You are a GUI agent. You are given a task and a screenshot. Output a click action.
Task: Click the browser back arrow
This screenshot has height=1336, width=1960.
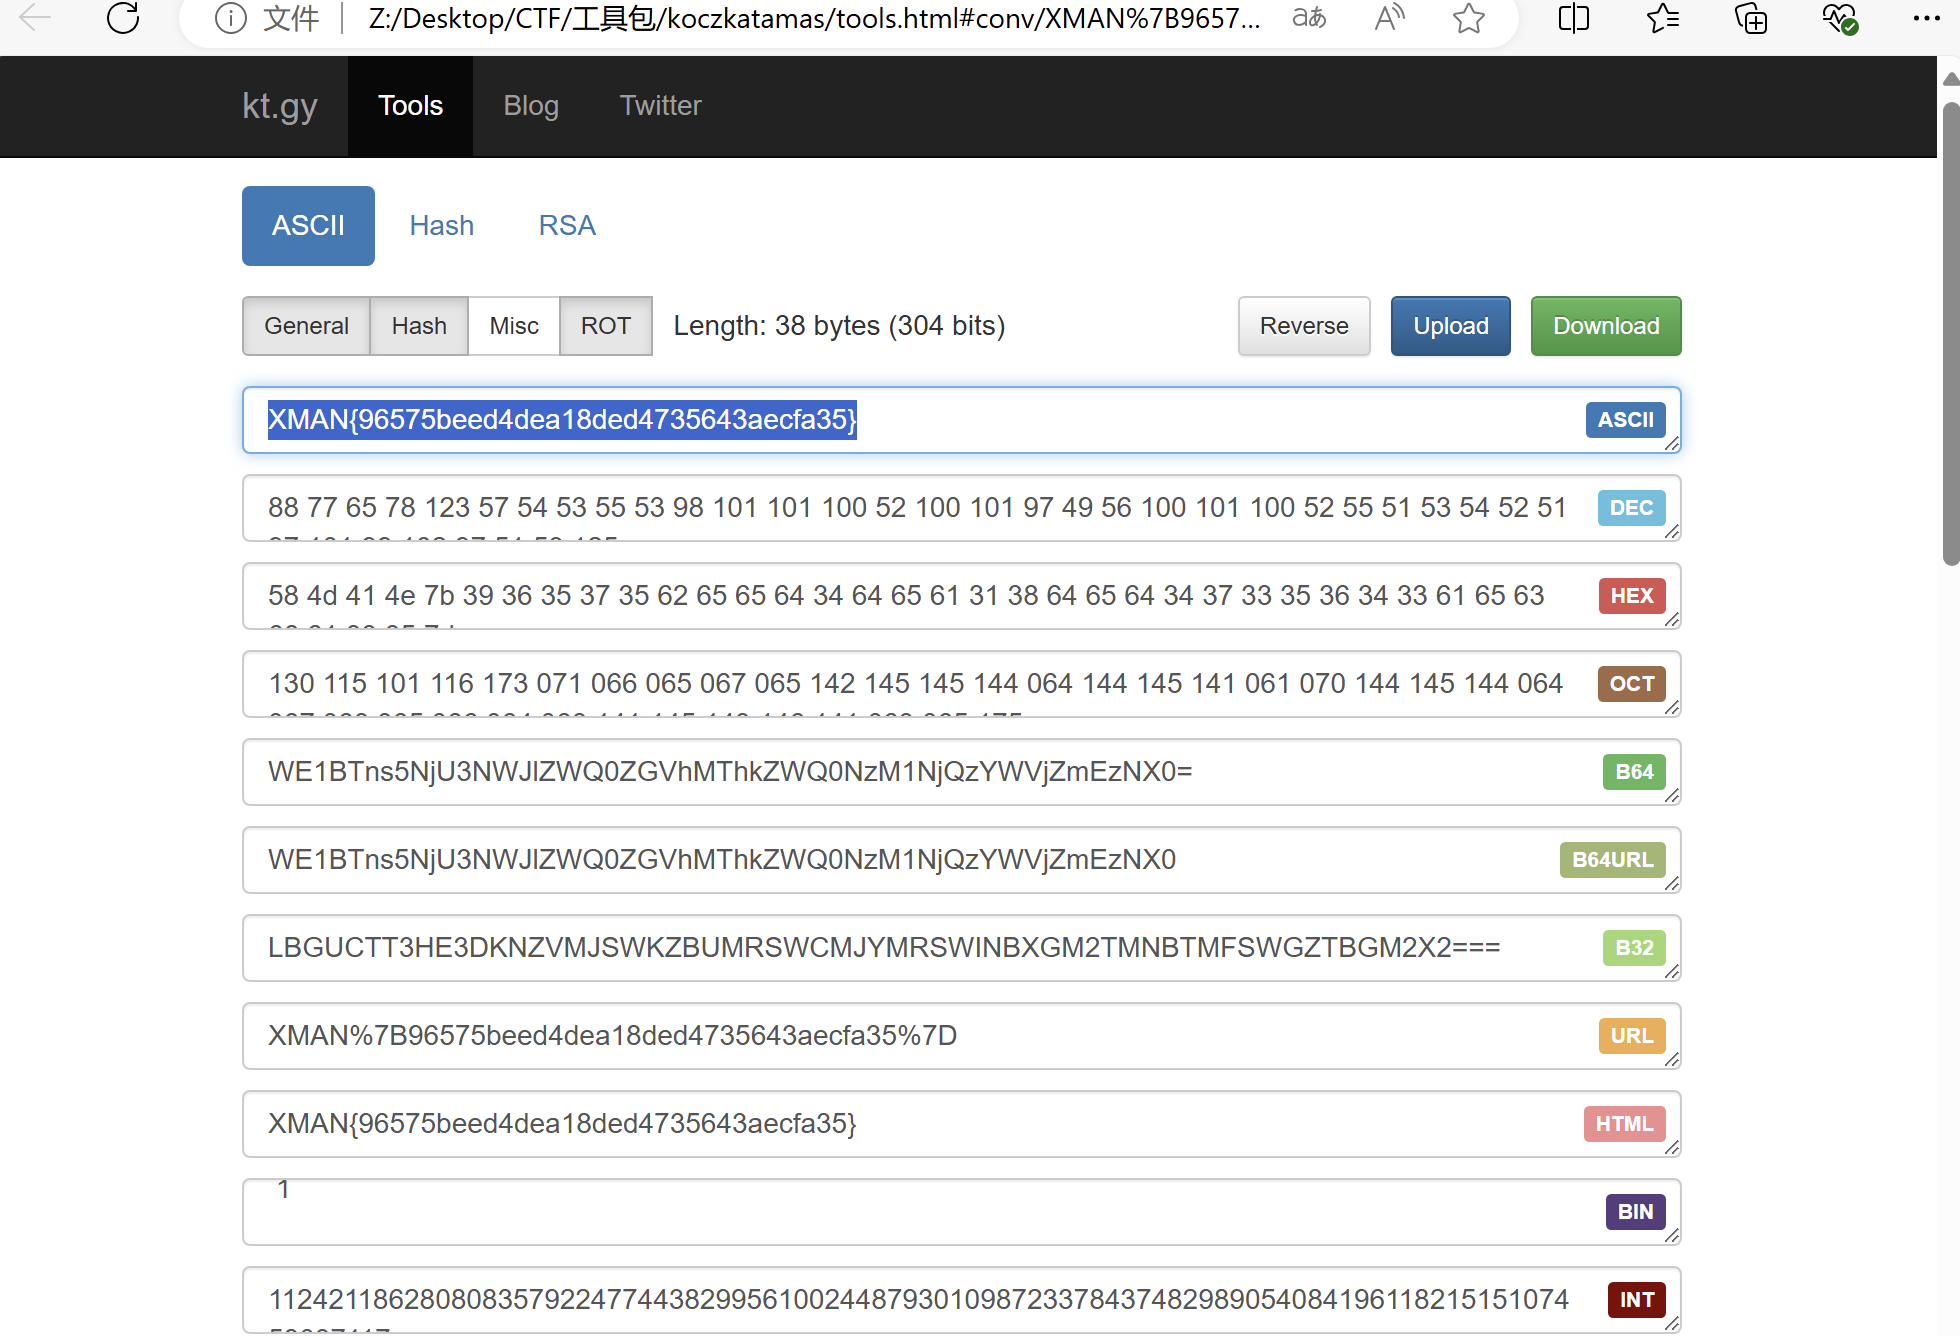point(34,18)
